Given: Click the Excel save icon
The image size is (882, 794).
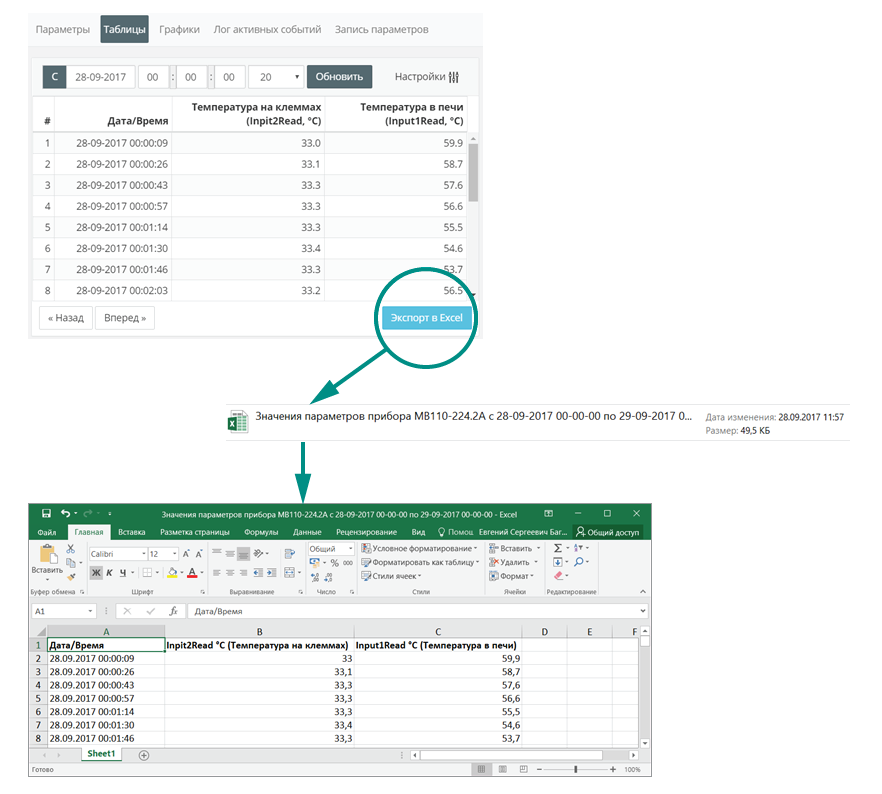Looking at the screenshot, I should point(46,513).
